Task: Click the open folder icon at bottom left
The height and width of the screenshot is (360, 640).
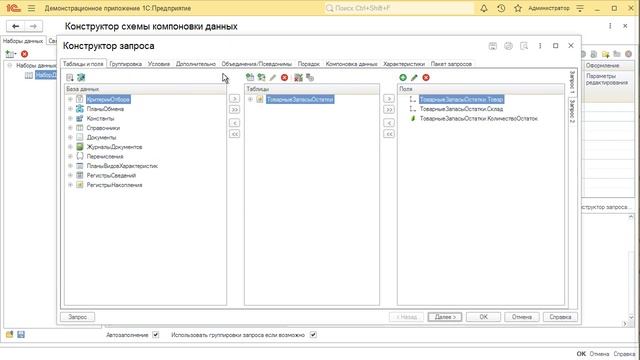Action: [x=9, y=335]
